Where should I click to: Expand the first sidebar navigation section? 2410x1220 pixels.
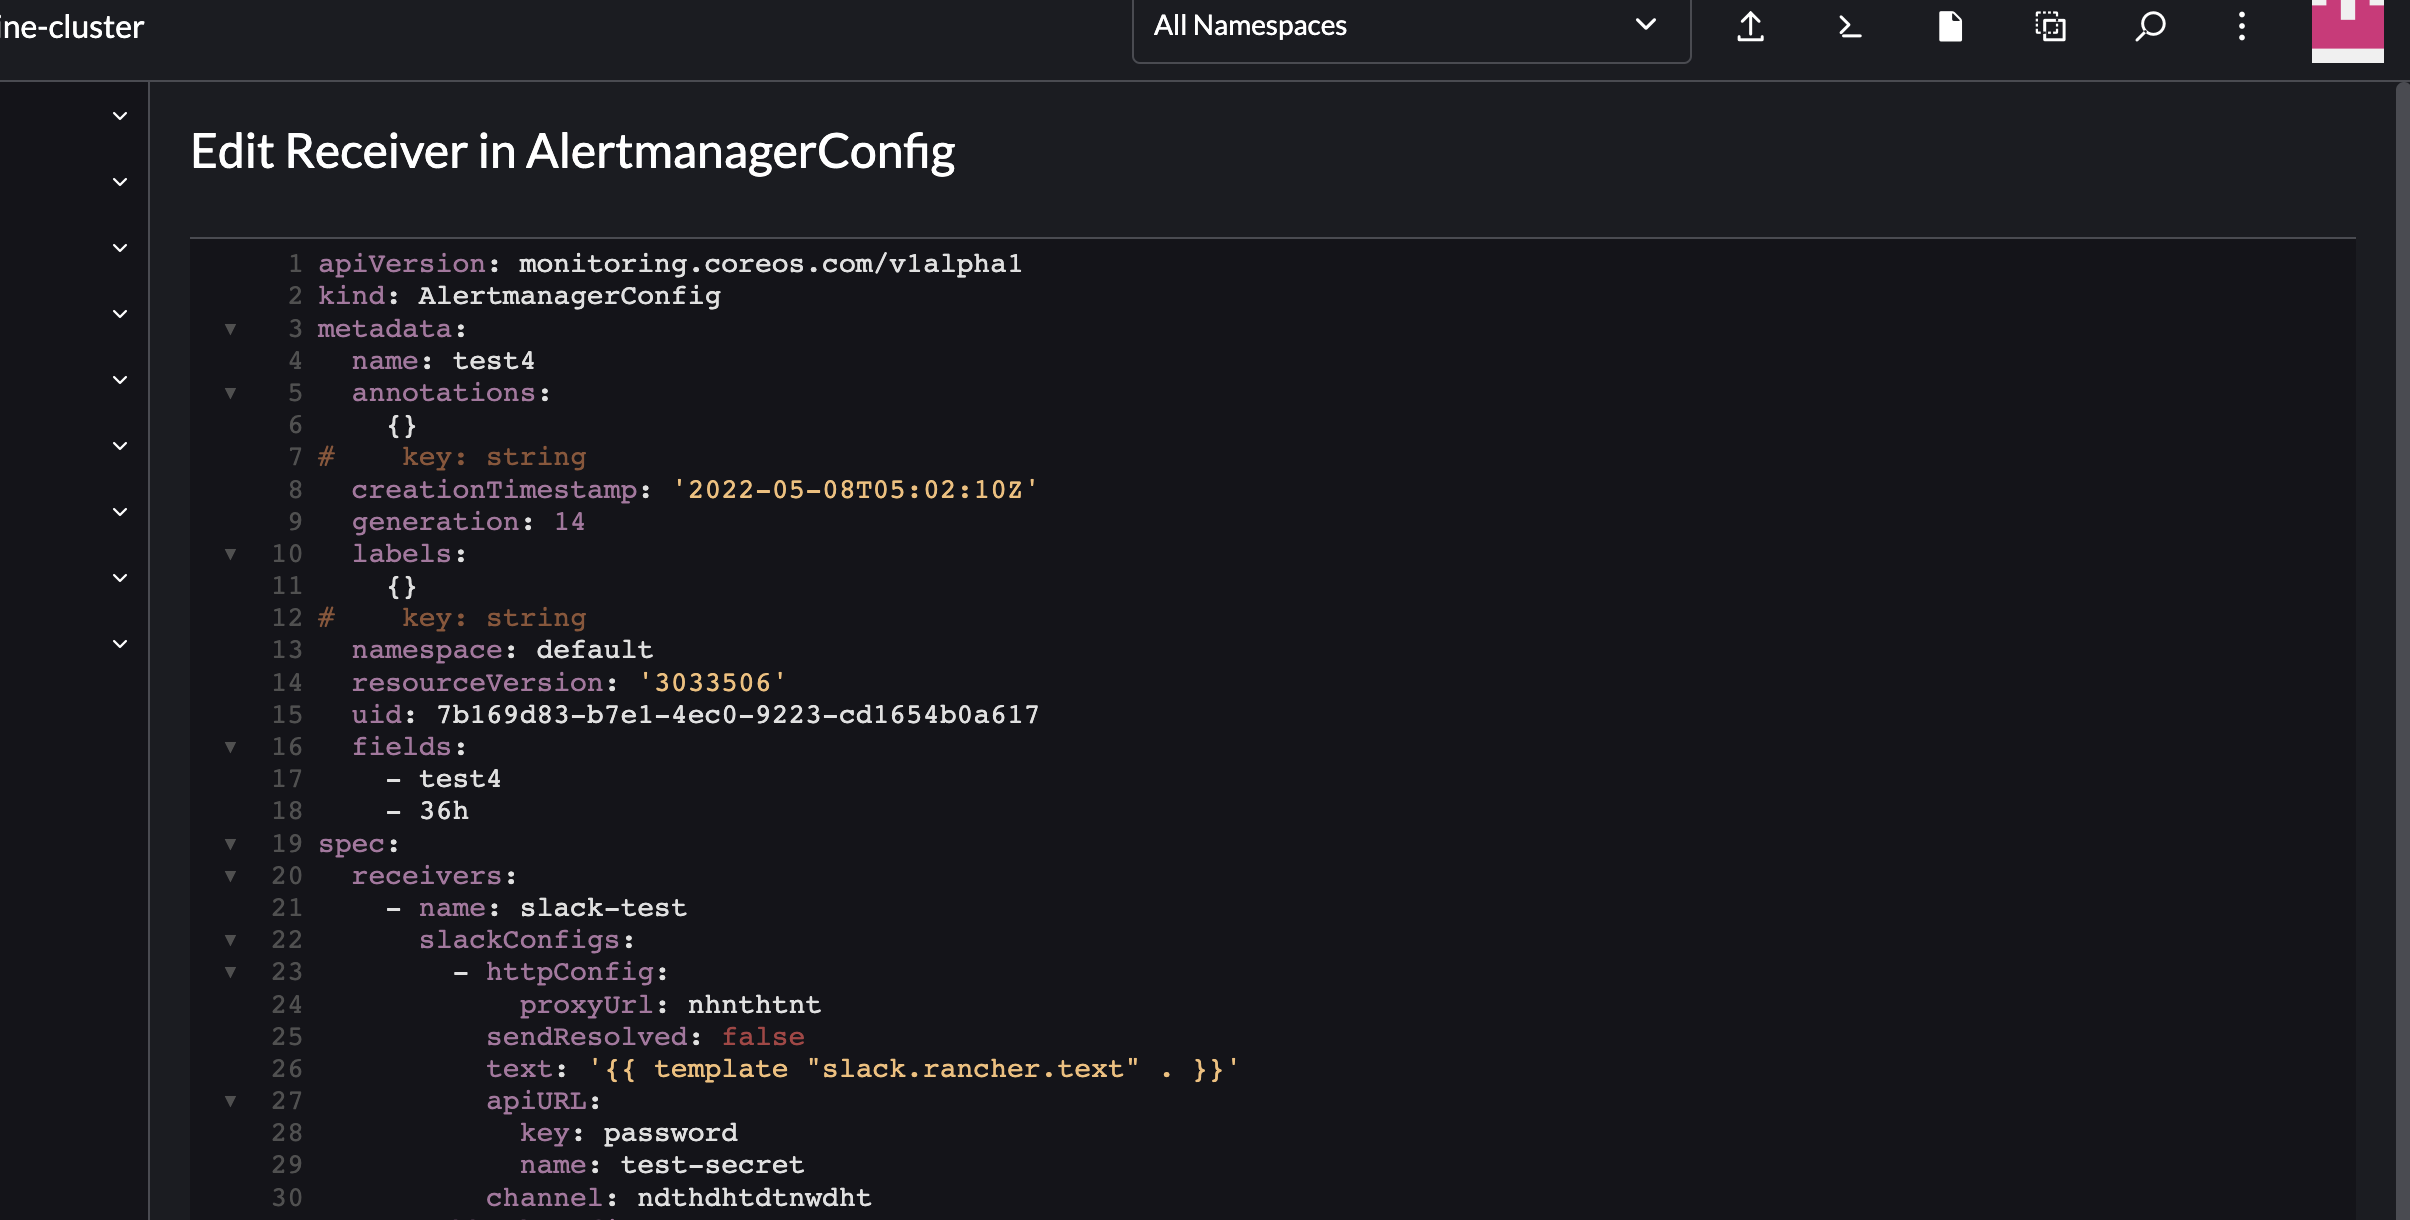(x=119, y=116)
